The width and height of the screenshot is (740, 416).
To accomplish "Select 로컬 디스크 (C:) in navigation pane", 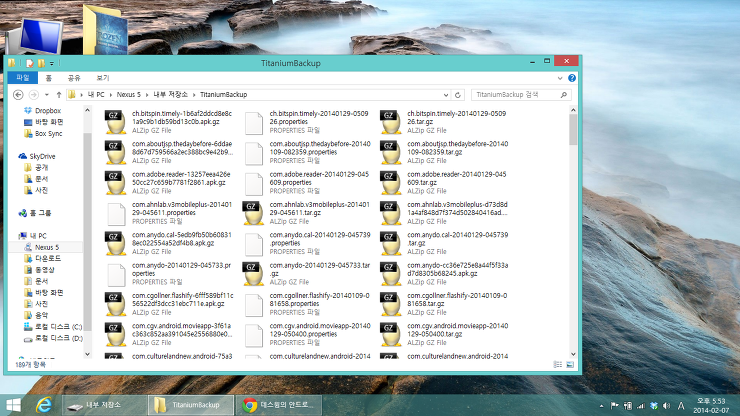I will 59,327.
